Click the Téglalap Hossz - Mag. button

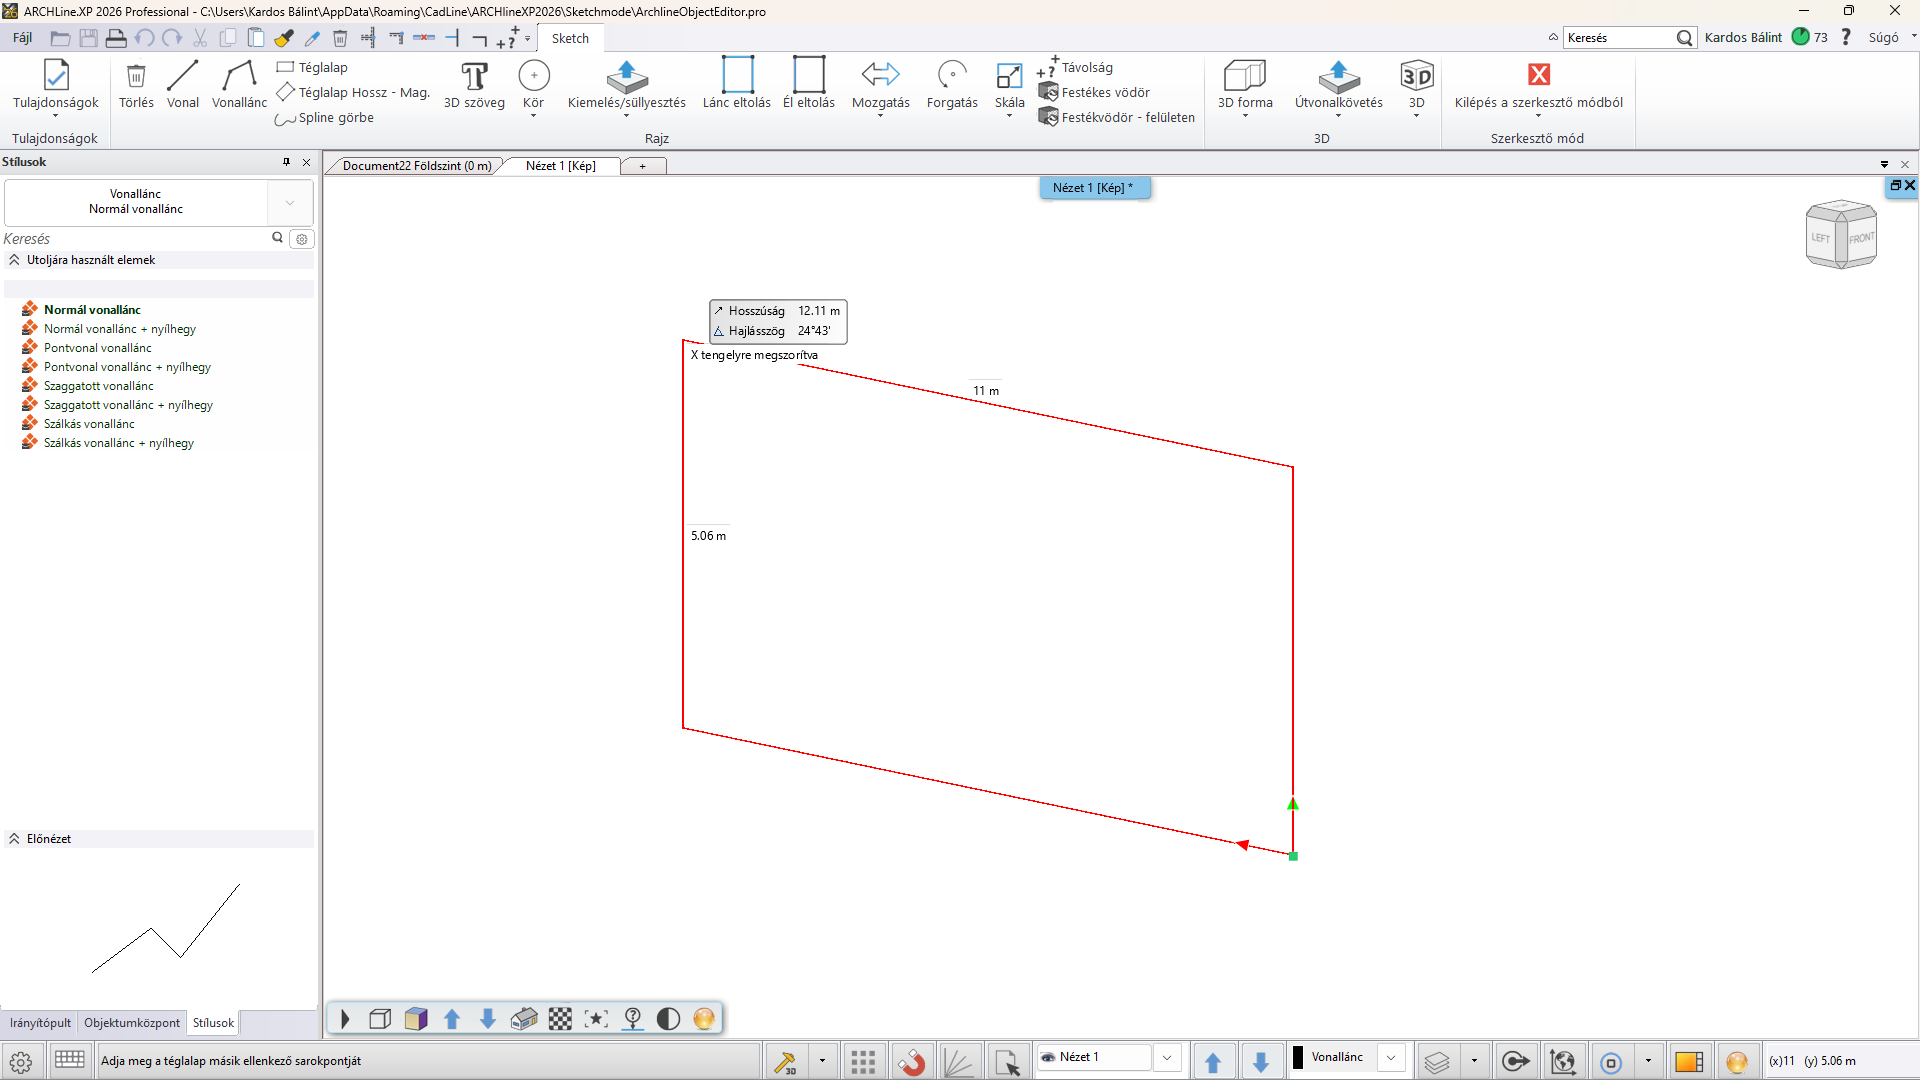(353, 92)
